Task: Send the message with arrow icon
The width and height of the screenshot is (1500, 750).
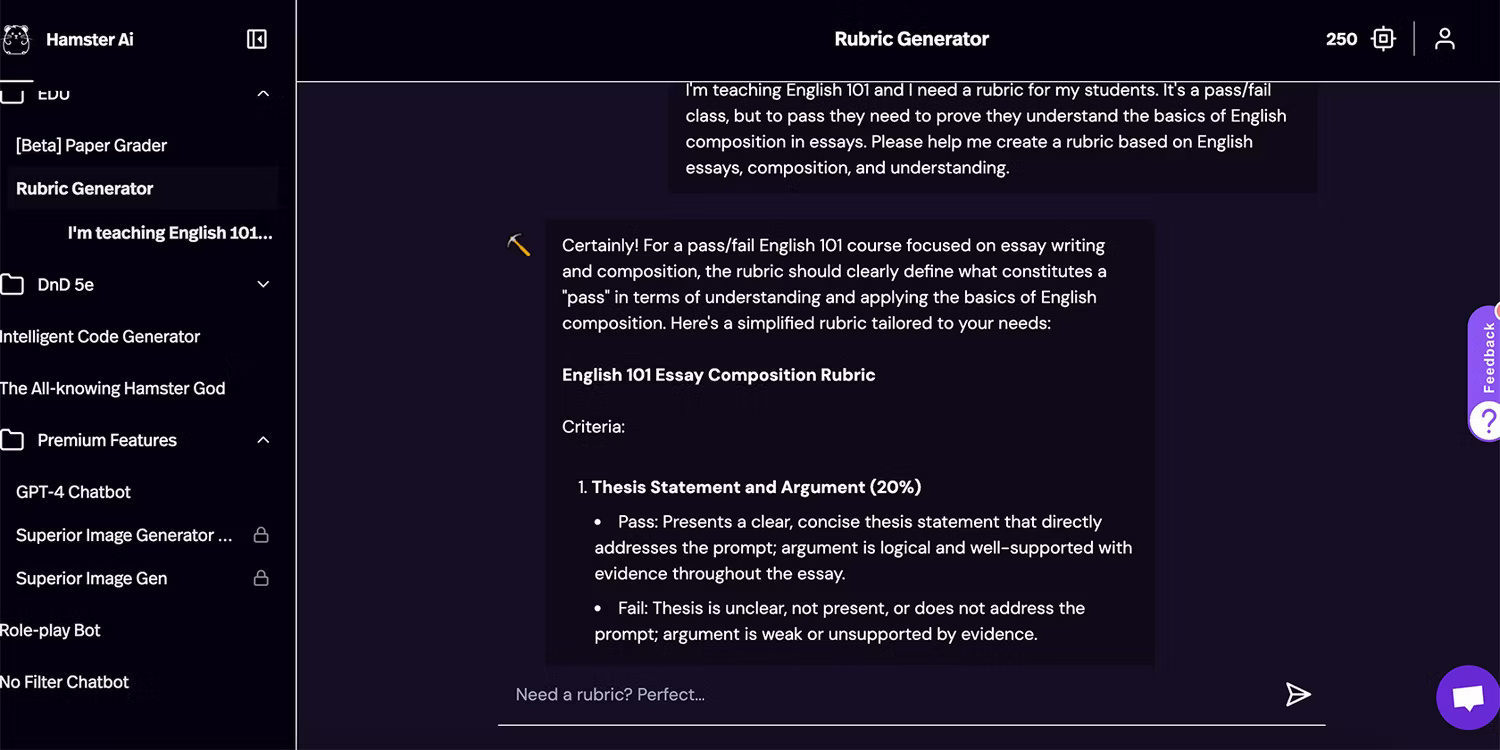Action: point(1298,694)
